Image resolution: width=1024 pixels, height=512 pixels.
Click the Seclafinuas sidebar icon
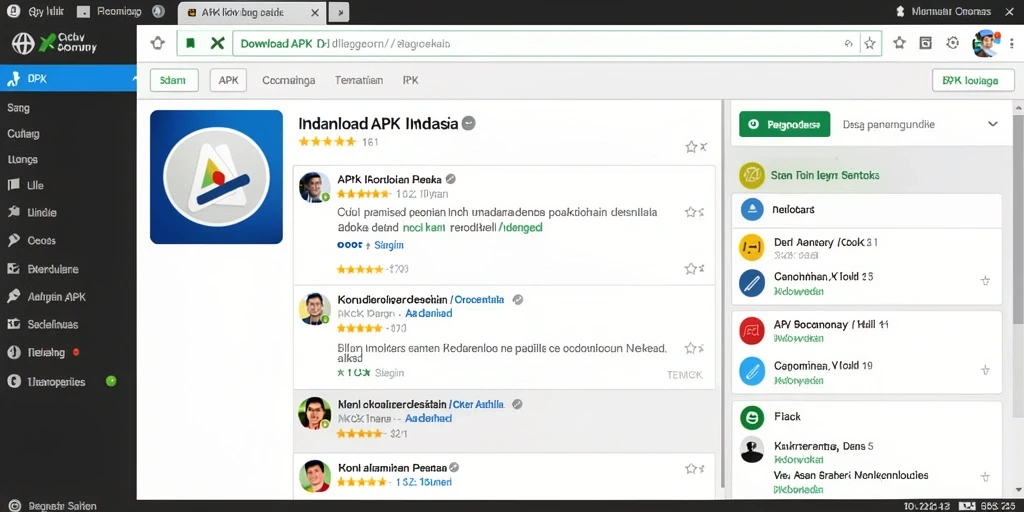click(13, 324)
